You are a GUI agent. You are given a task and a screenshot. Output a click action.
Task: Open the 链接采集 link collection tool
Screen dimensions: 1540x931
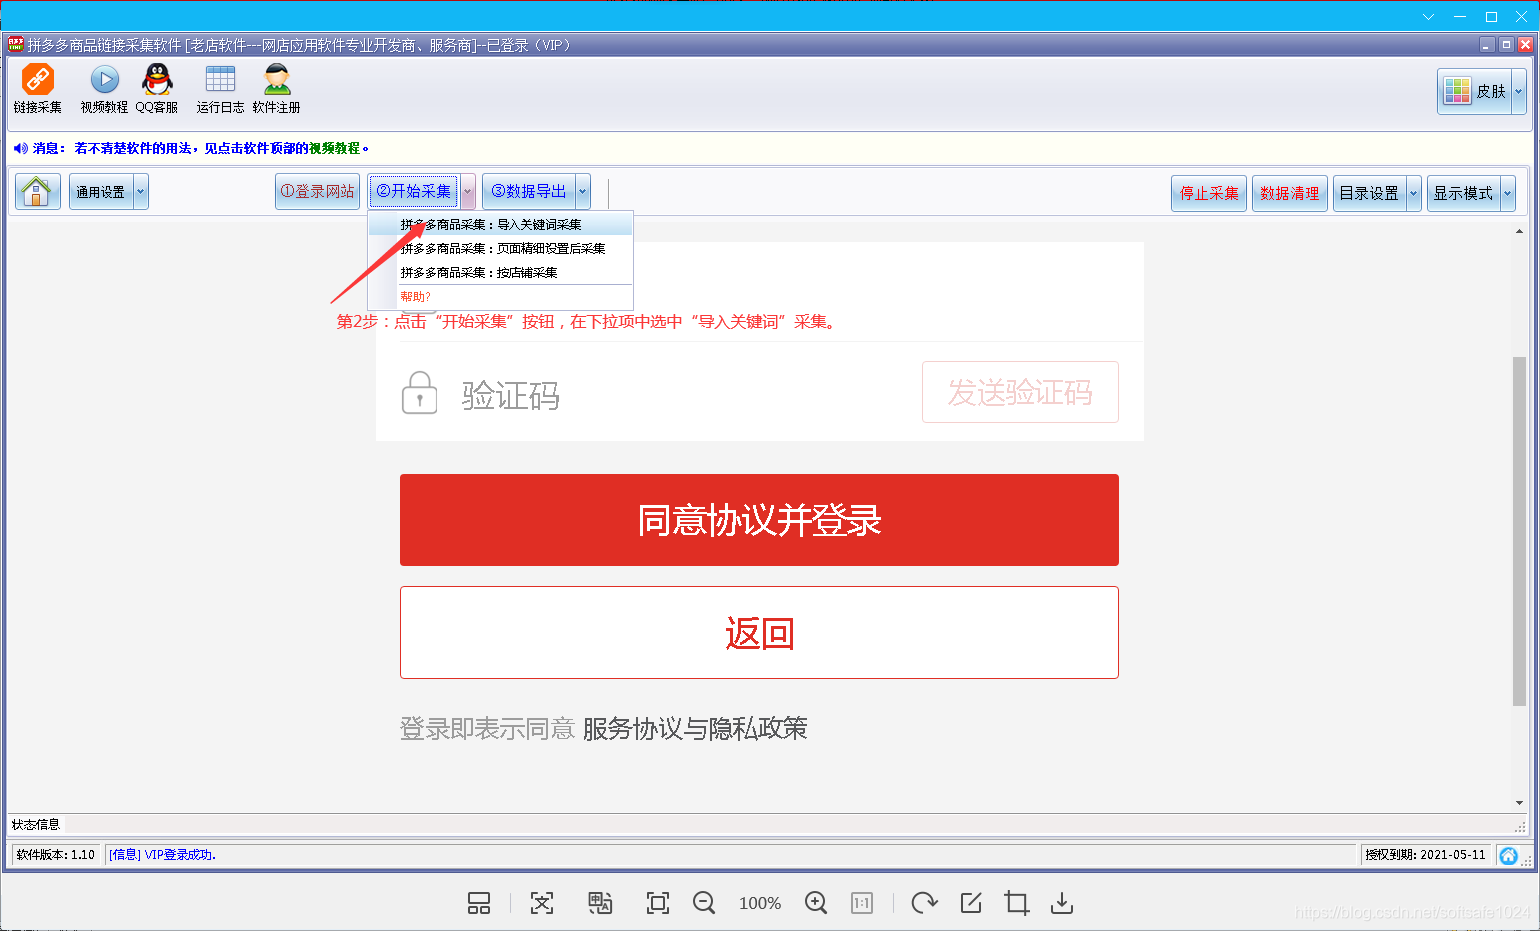[x=38, y=88]
